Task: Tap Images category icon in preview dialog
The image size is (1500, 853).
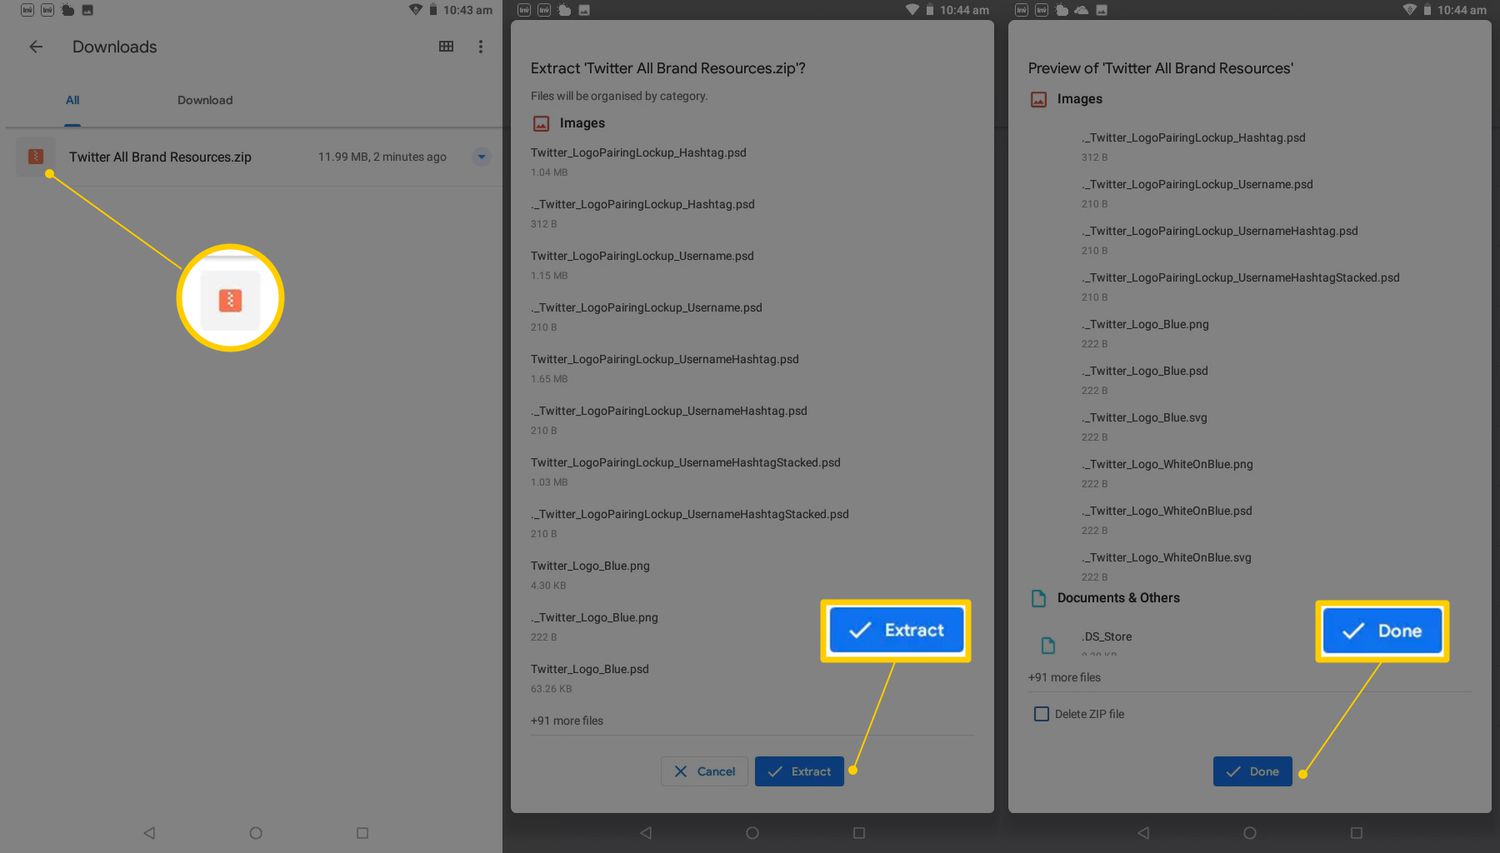Action: click(1039, 99)
